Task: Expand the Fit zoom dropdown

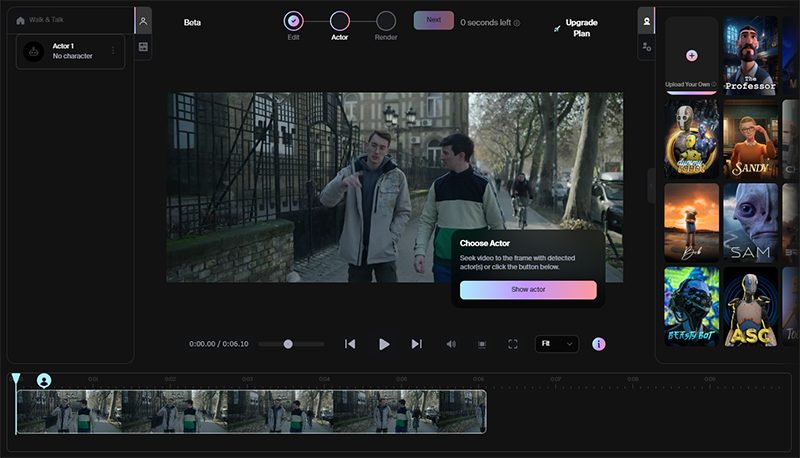Action: click(557, 344)
